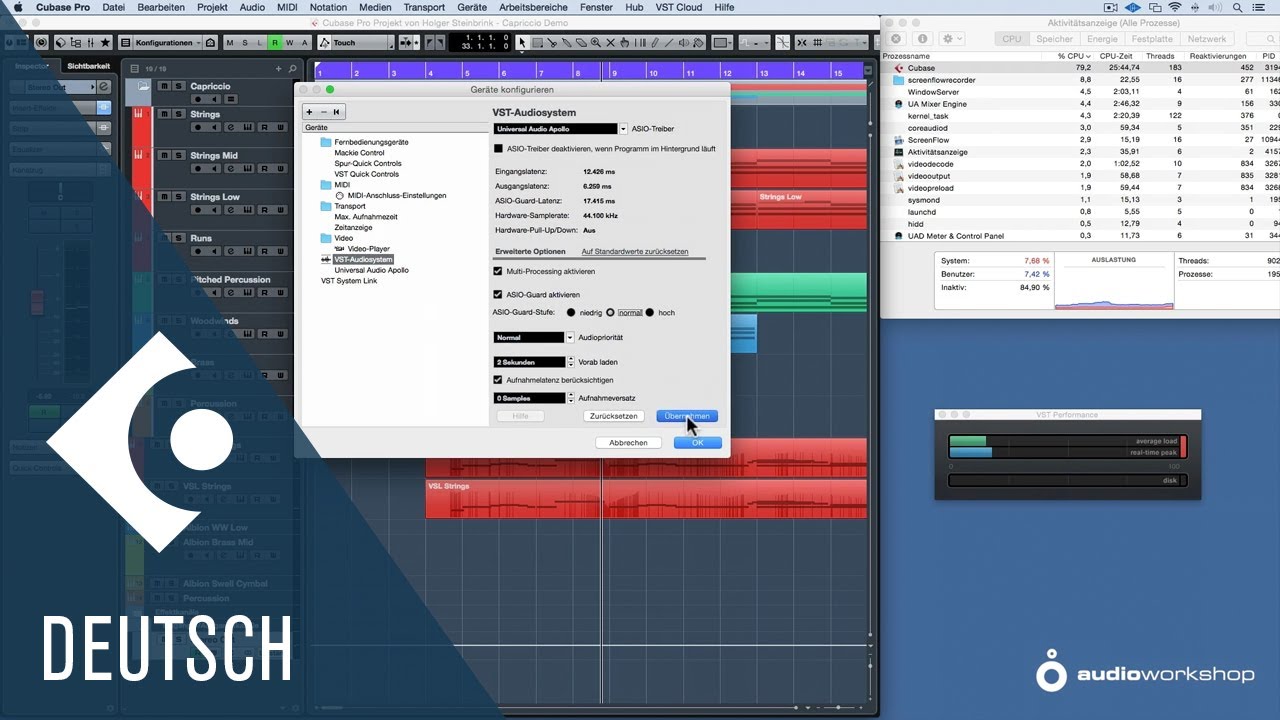
Task: Click the add track plus icon
Action: (279, 68)
